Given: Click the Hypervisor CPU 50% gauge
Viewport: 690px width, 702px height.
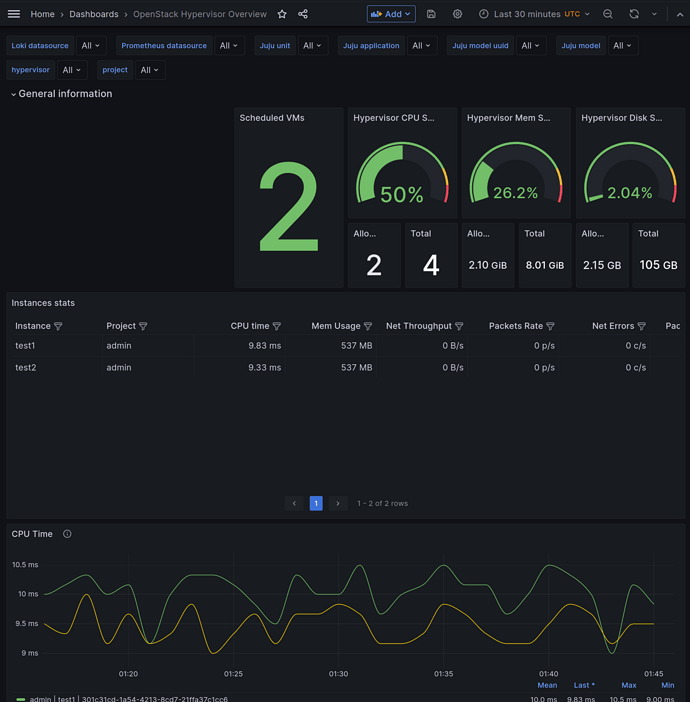Looking at the screenshot, I should tap(402, 173).
